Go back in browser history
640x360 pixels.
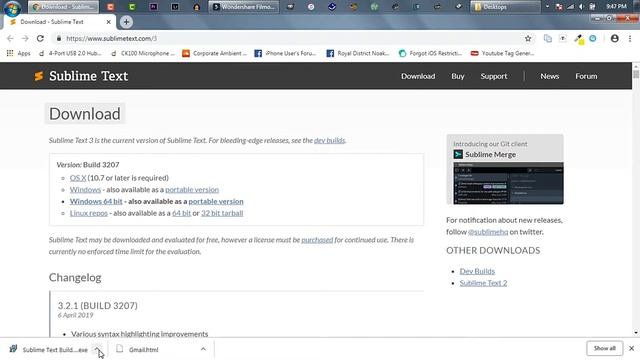point(10,38)
